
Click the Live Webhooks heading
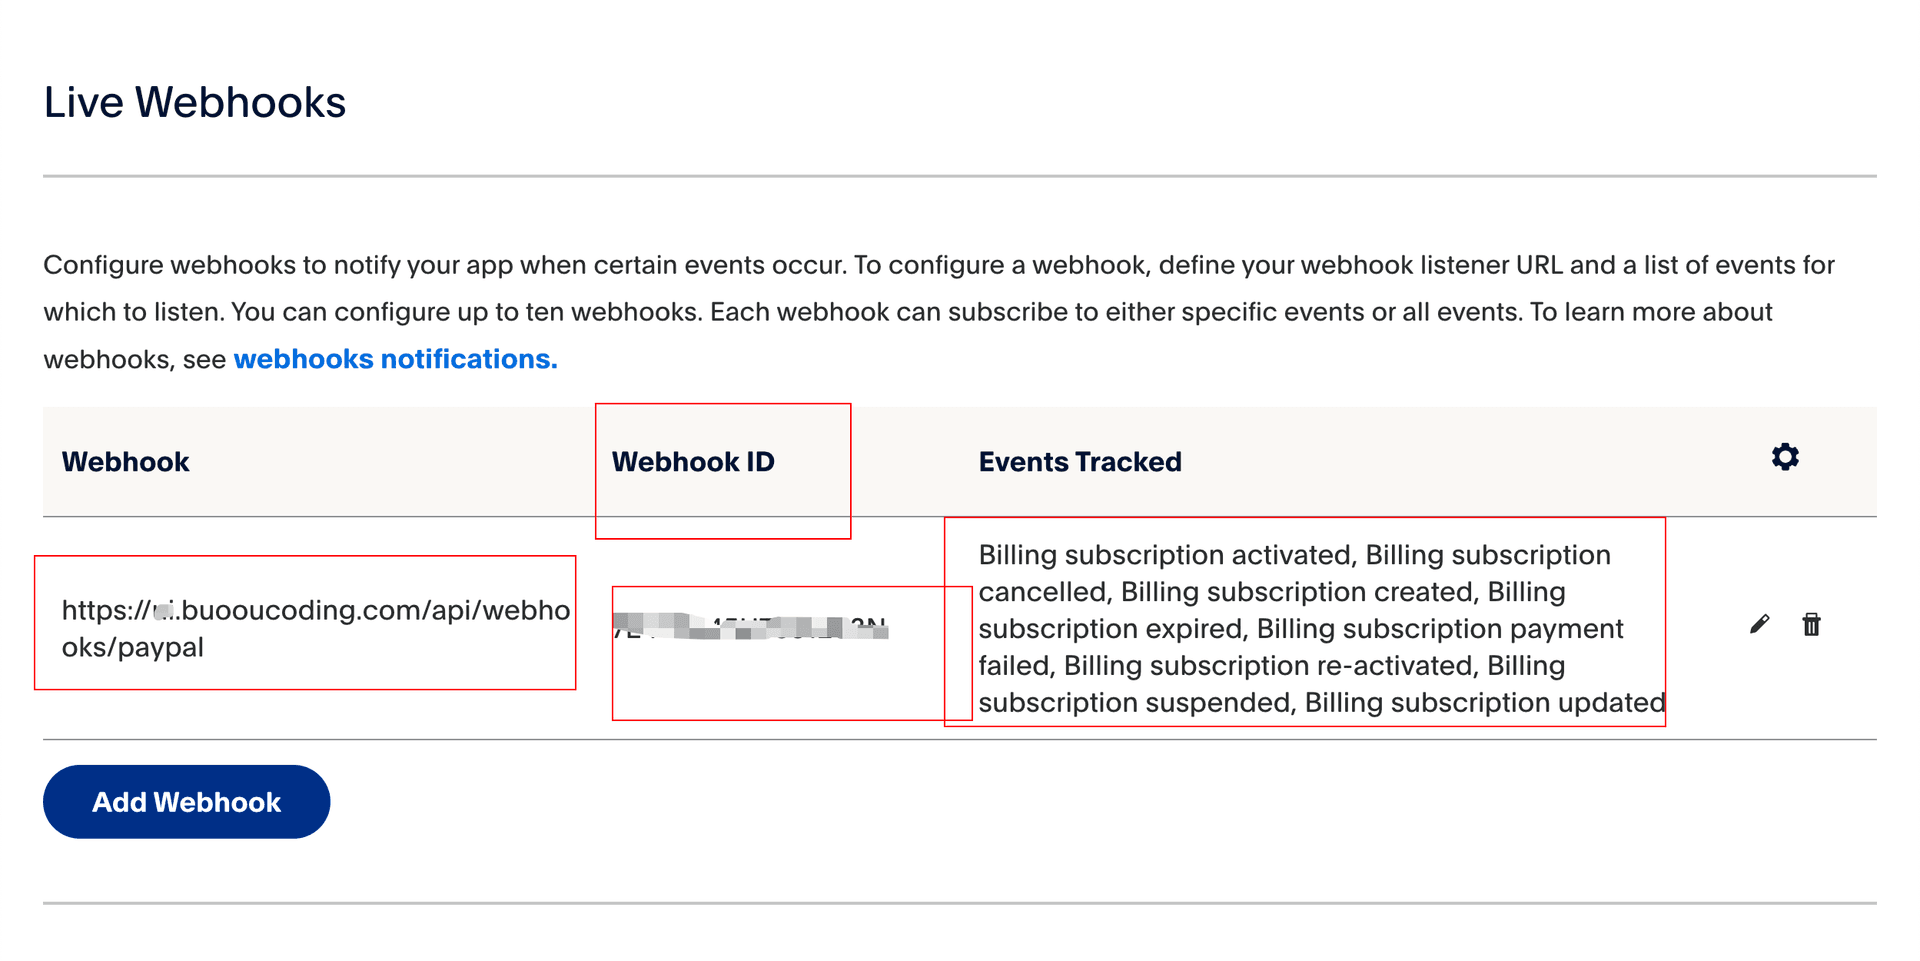[195, 102]
